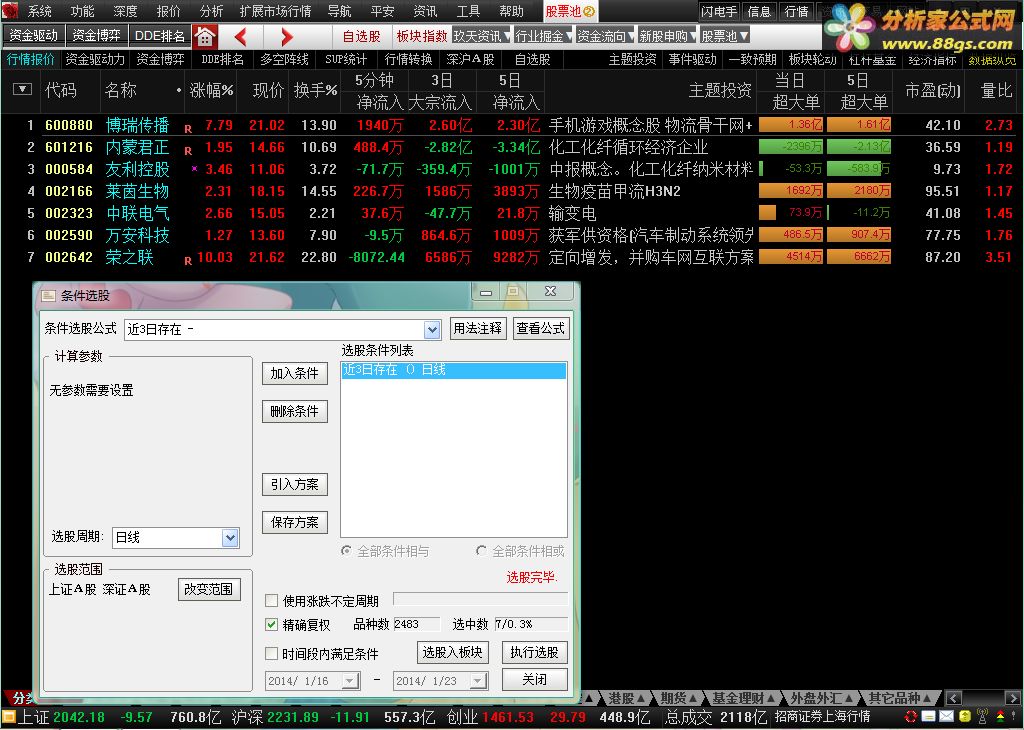1024x730 pixels.
Task: Open the start date 2014/1/16 dropdown
Action: [x=350, y=681]
